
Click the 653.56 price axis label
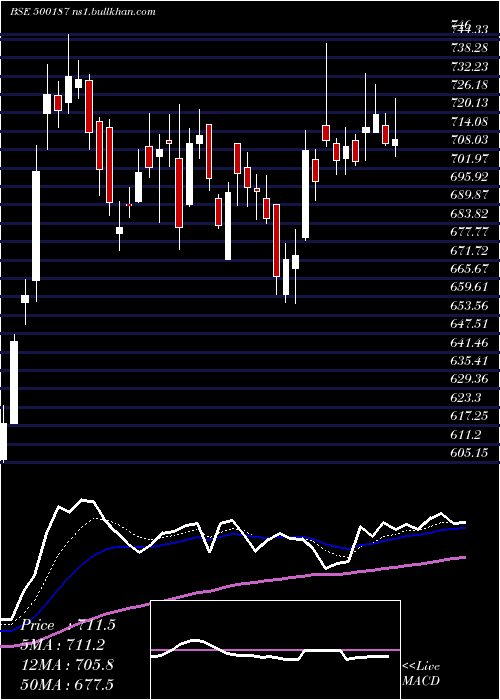click(x=470, y=305)
